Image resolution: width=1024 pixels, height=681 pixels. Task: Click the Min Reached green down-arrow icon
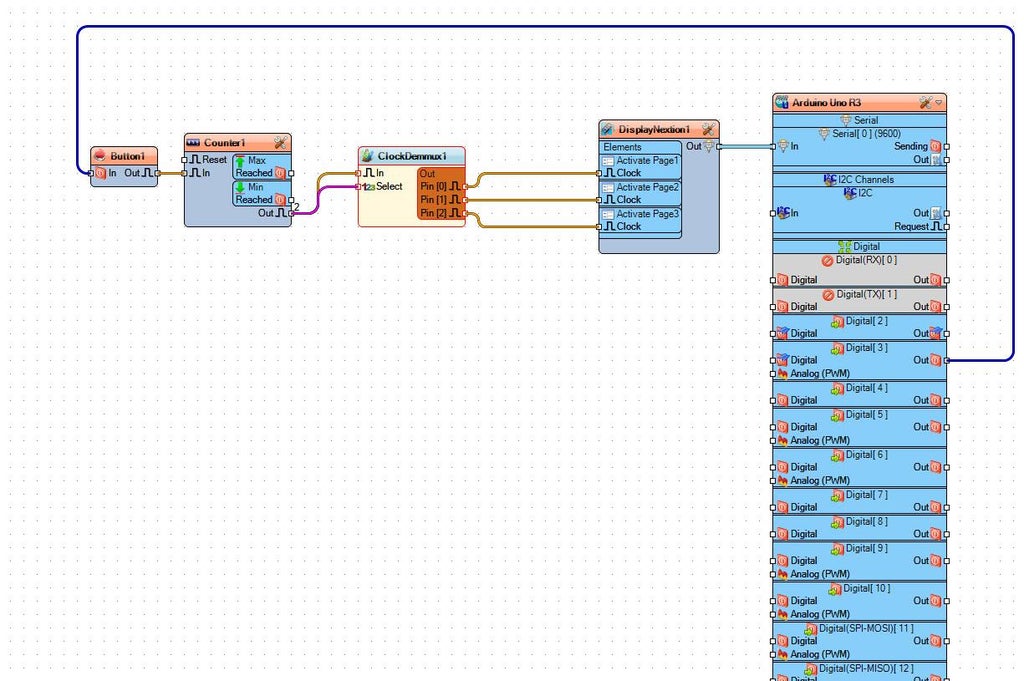point(240,187)
